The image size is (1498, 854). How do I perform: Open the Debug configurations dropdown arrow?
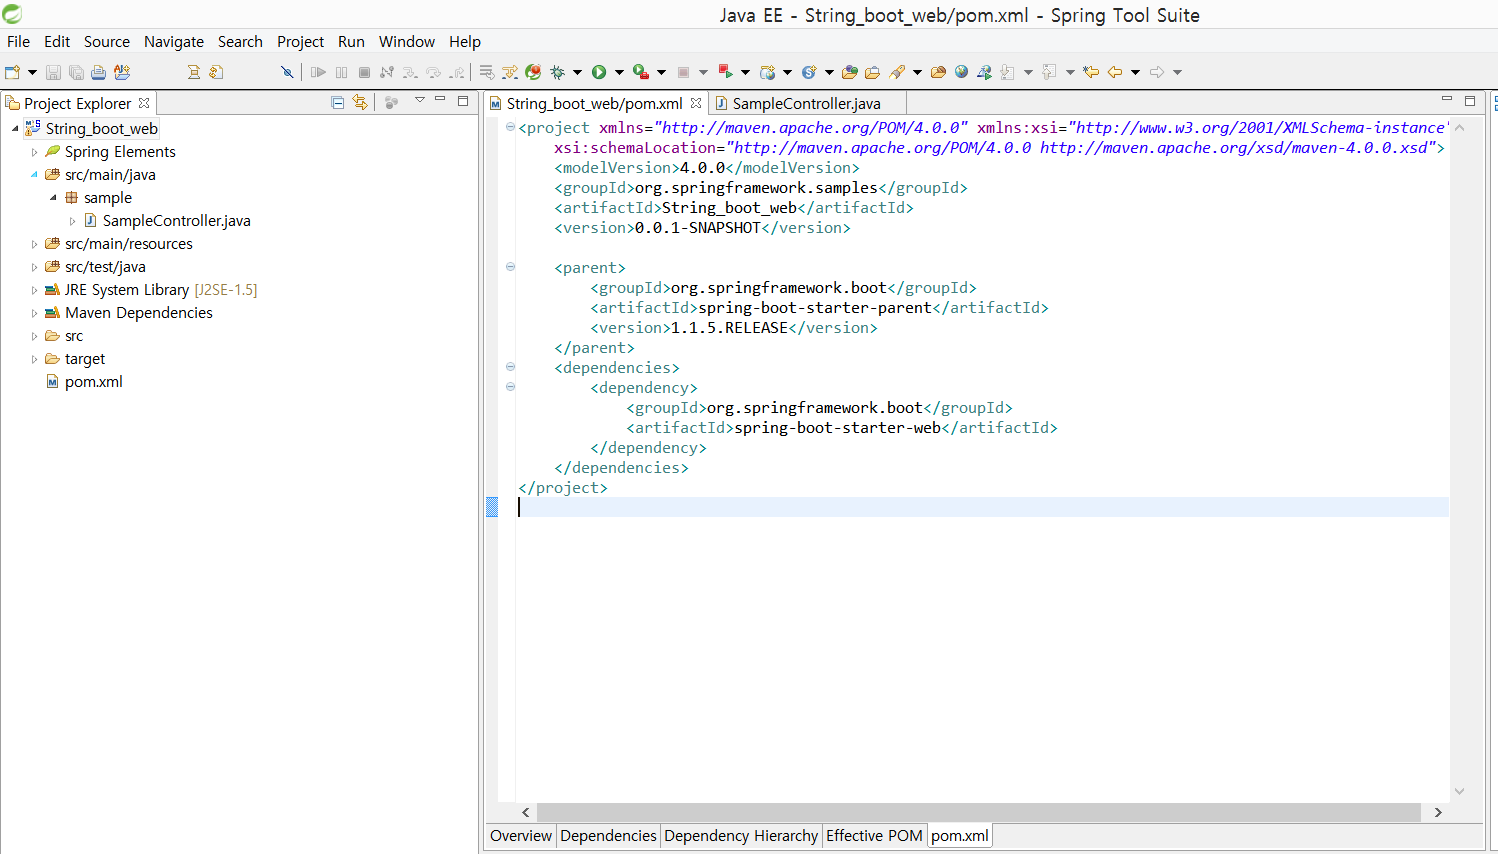coord(577,72)
